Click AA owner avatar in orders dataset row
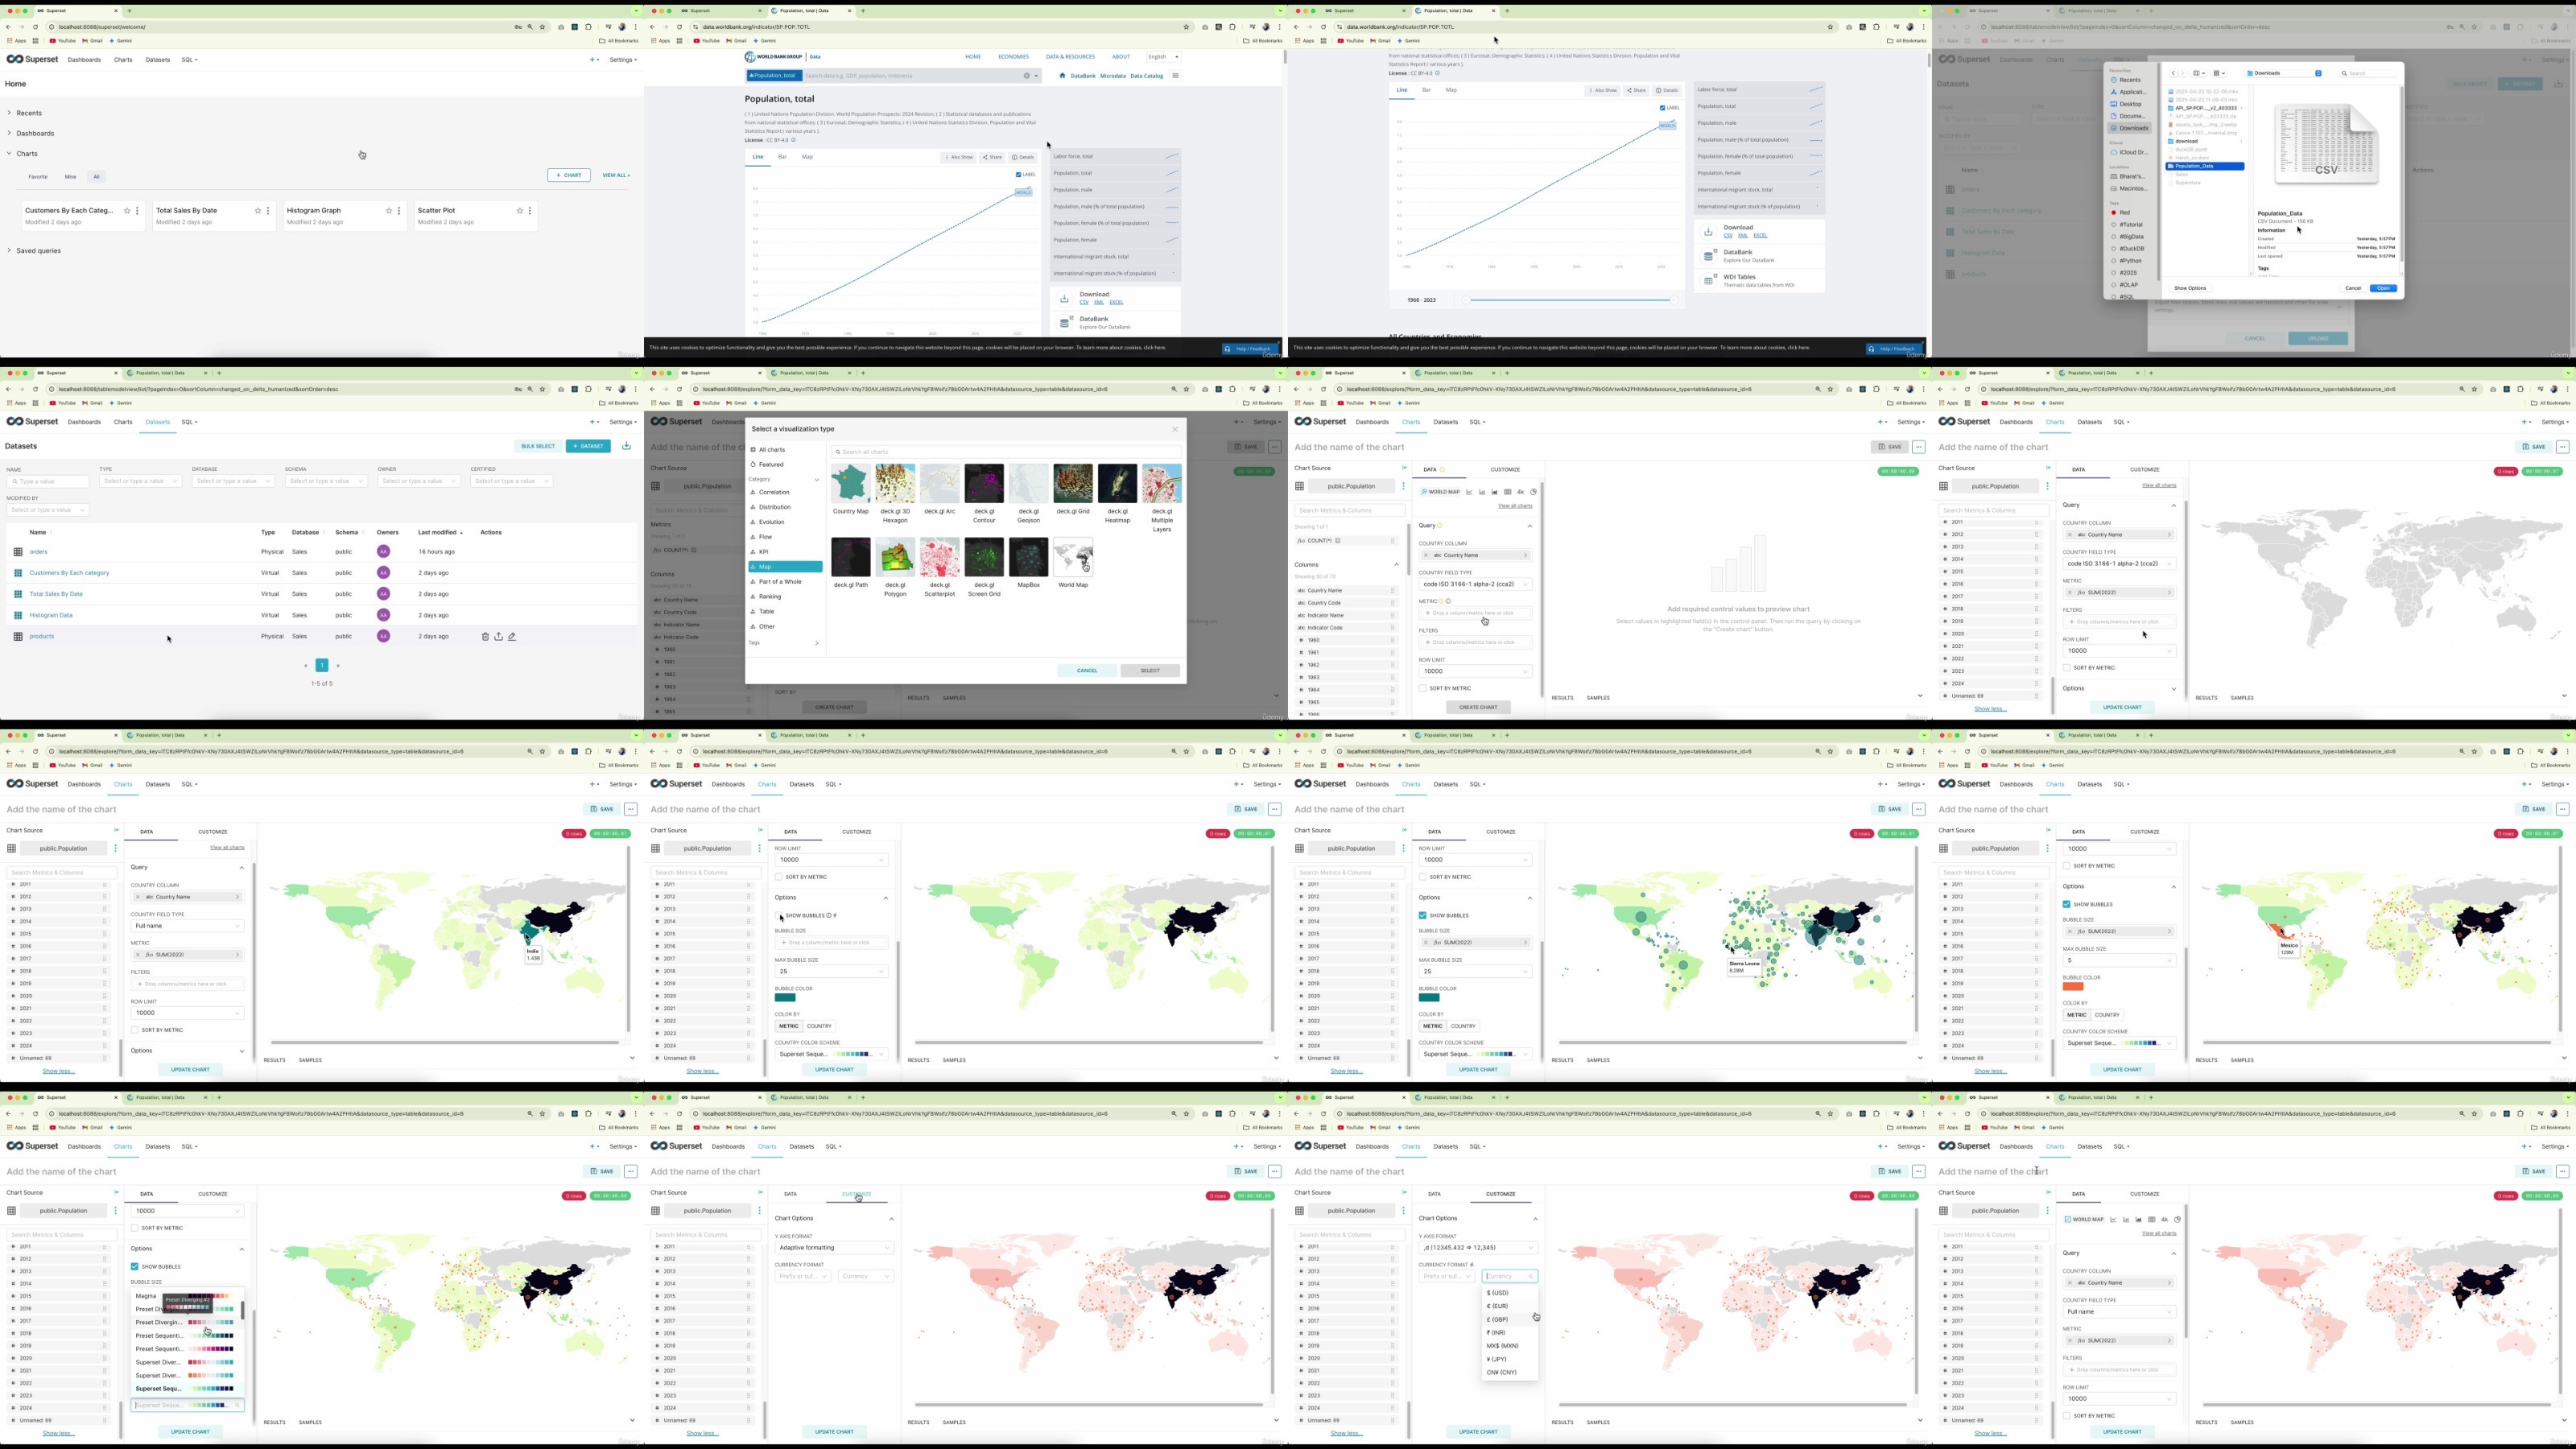Viewport: 2576px width, 1449px height. pos(383,552)
